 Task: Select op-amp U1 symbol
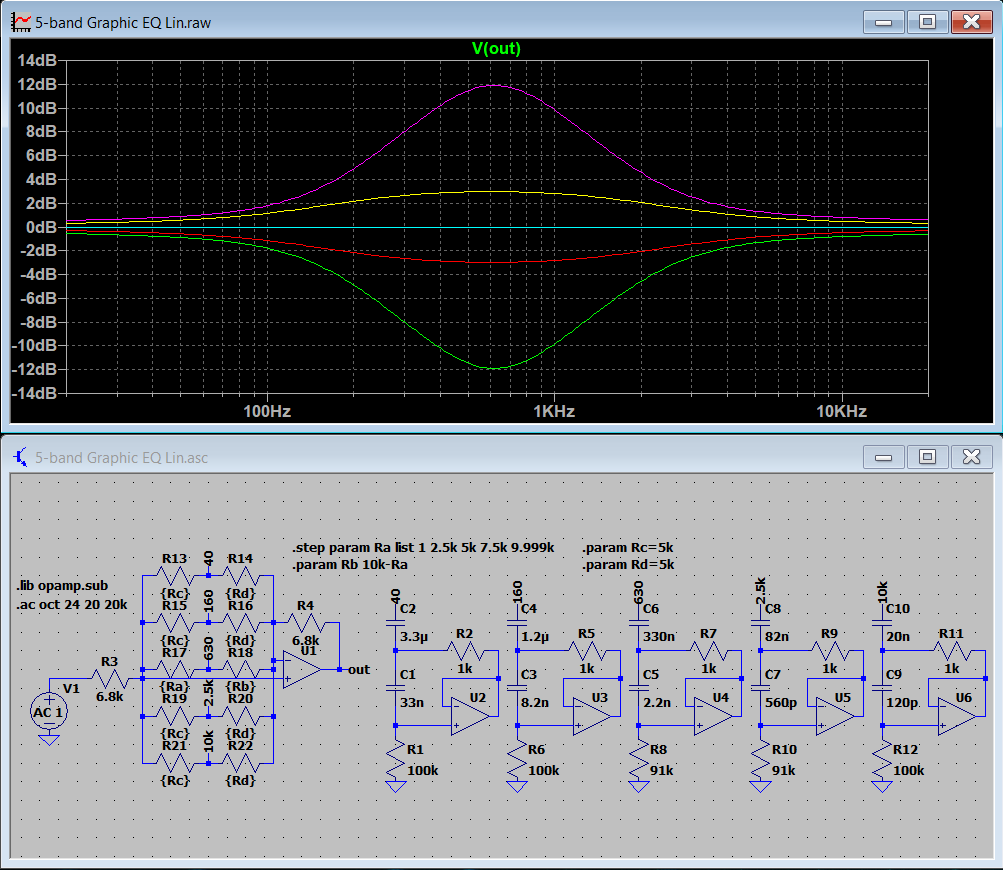click(x=301, y=670)
